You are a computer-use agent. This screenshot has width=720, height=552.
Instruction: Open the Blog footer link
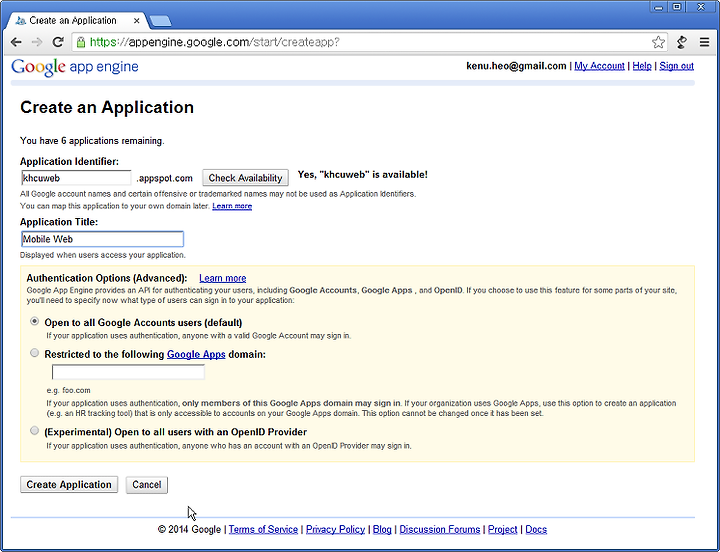point(382,529)
